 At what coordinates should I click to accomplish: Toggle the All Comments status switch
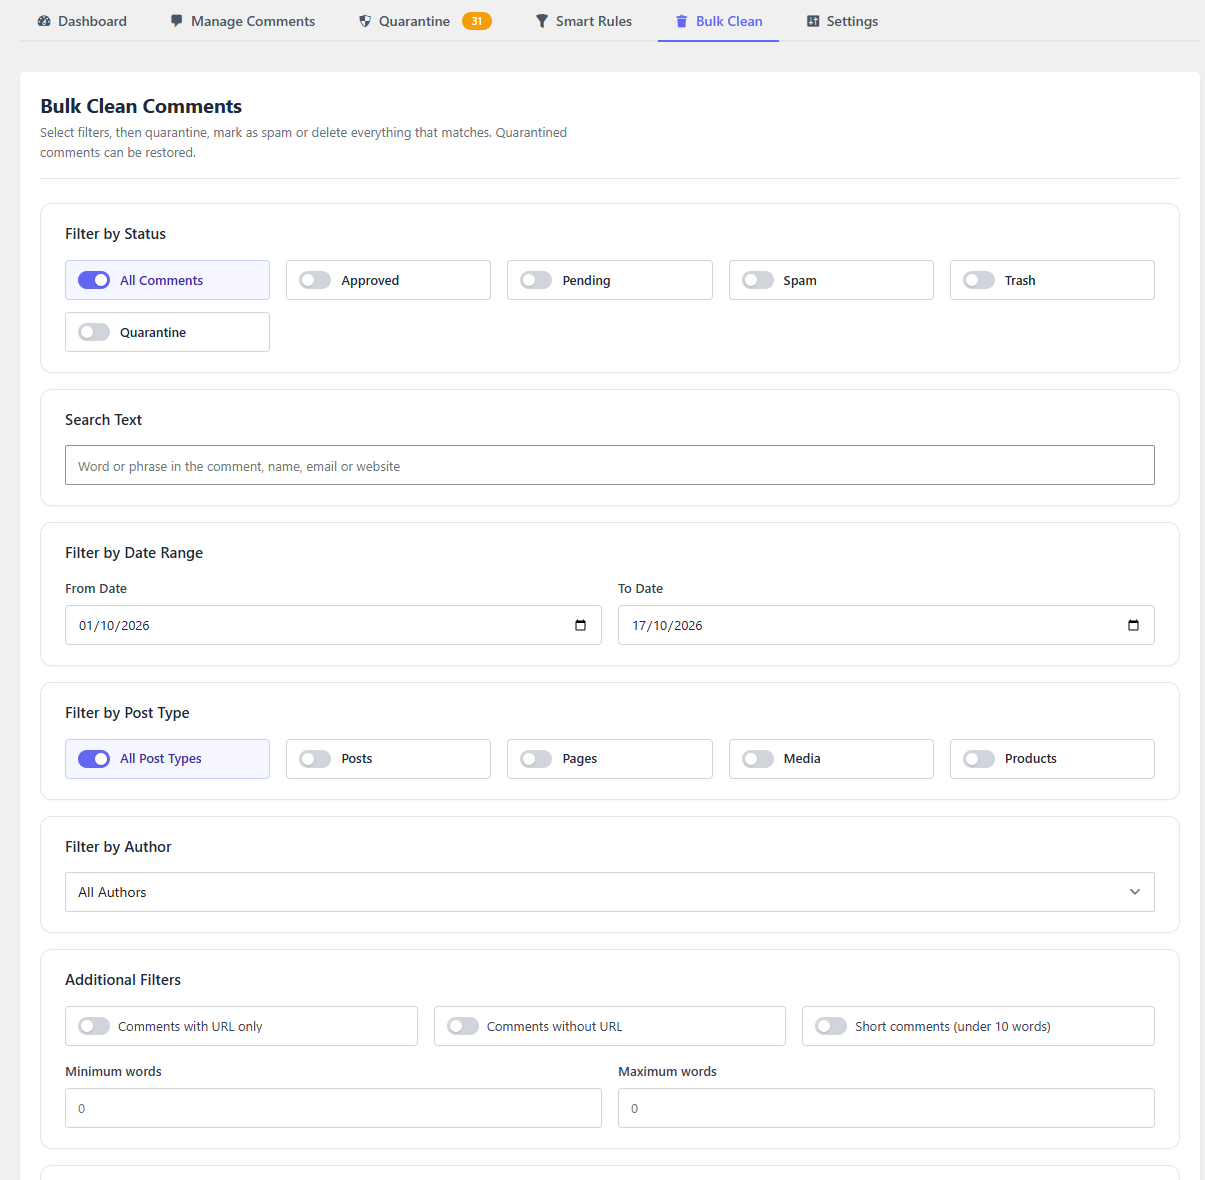pyautogui.click(x=94, y=280)
